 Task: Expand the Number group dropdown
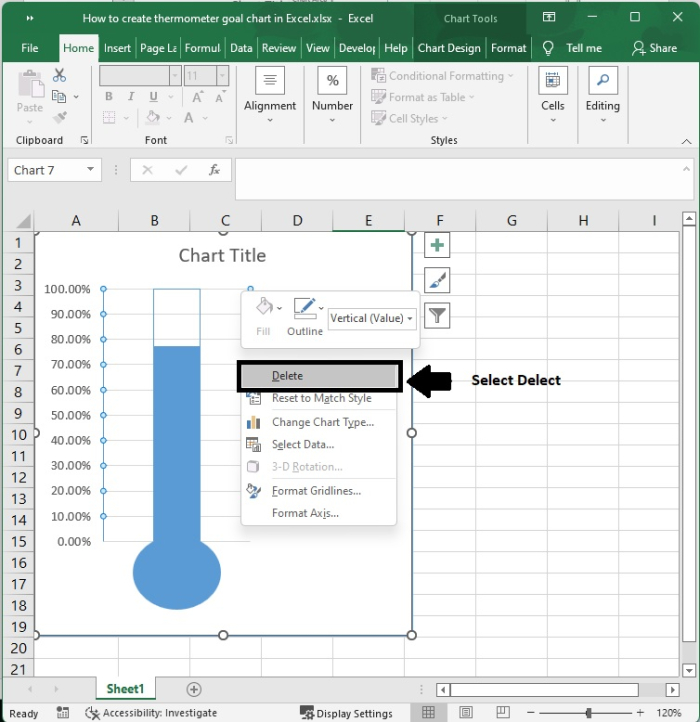click(332, 120)
